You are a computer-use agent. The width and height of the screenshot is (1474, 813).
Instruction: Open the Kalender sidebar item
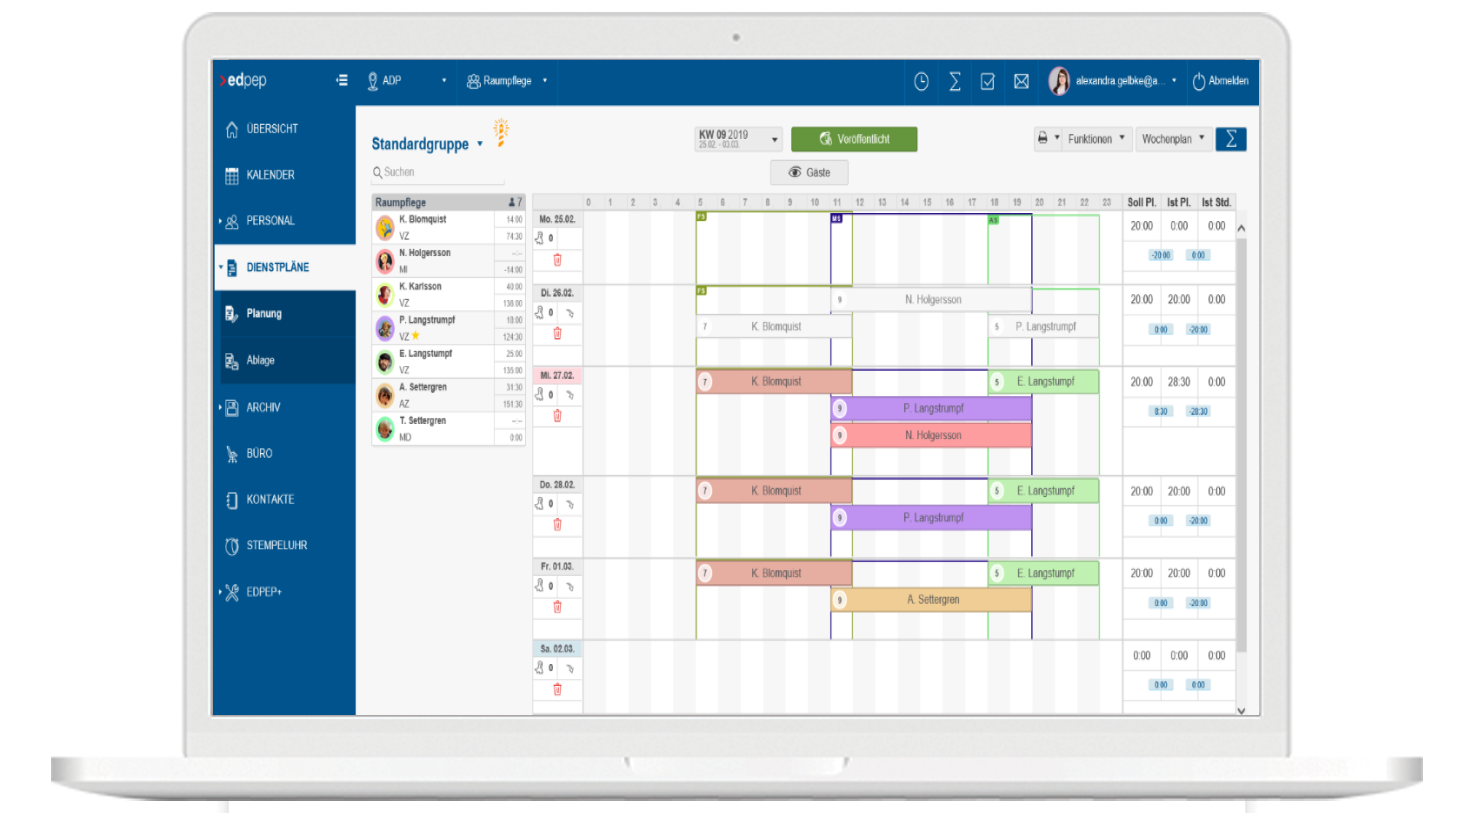[270, 175]
